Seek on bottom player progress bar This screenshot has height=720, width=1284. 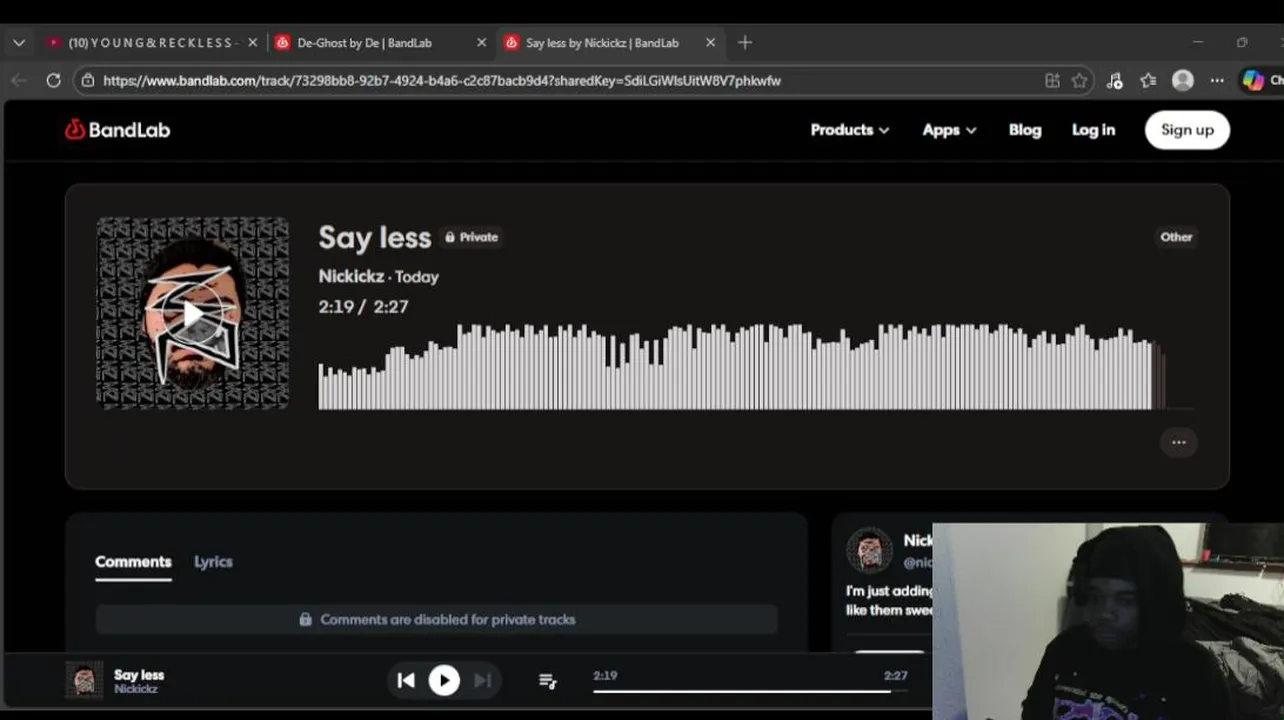coord(750,690)
